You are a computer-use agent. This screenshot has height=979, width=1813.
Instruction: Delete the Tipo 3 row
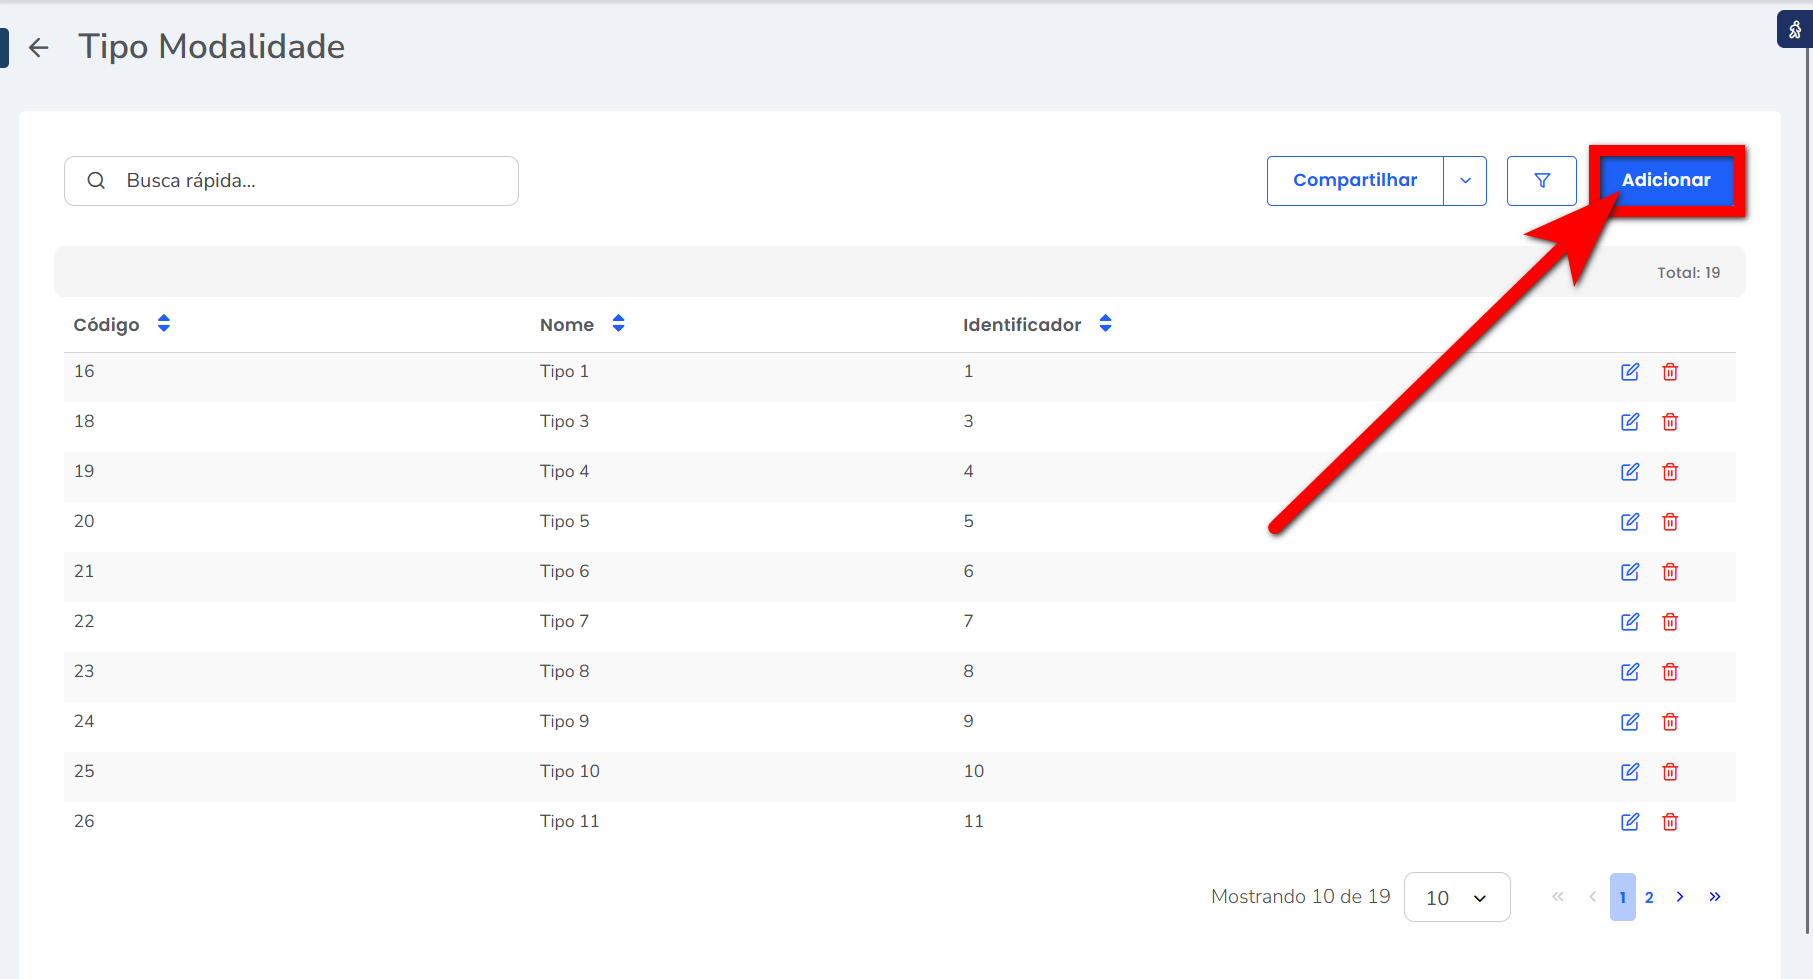coord(1669,422)
